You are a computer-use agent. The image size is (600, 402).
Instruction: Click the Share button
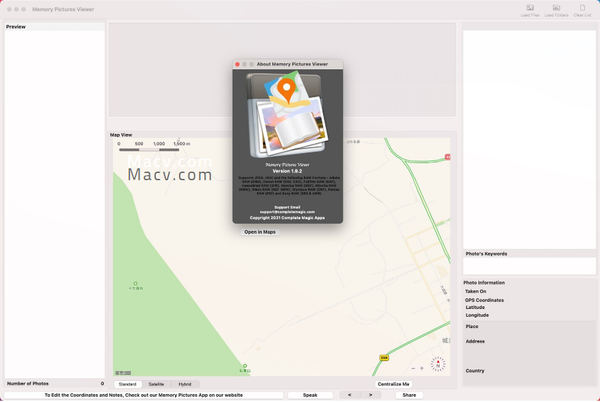coord(409,395)
